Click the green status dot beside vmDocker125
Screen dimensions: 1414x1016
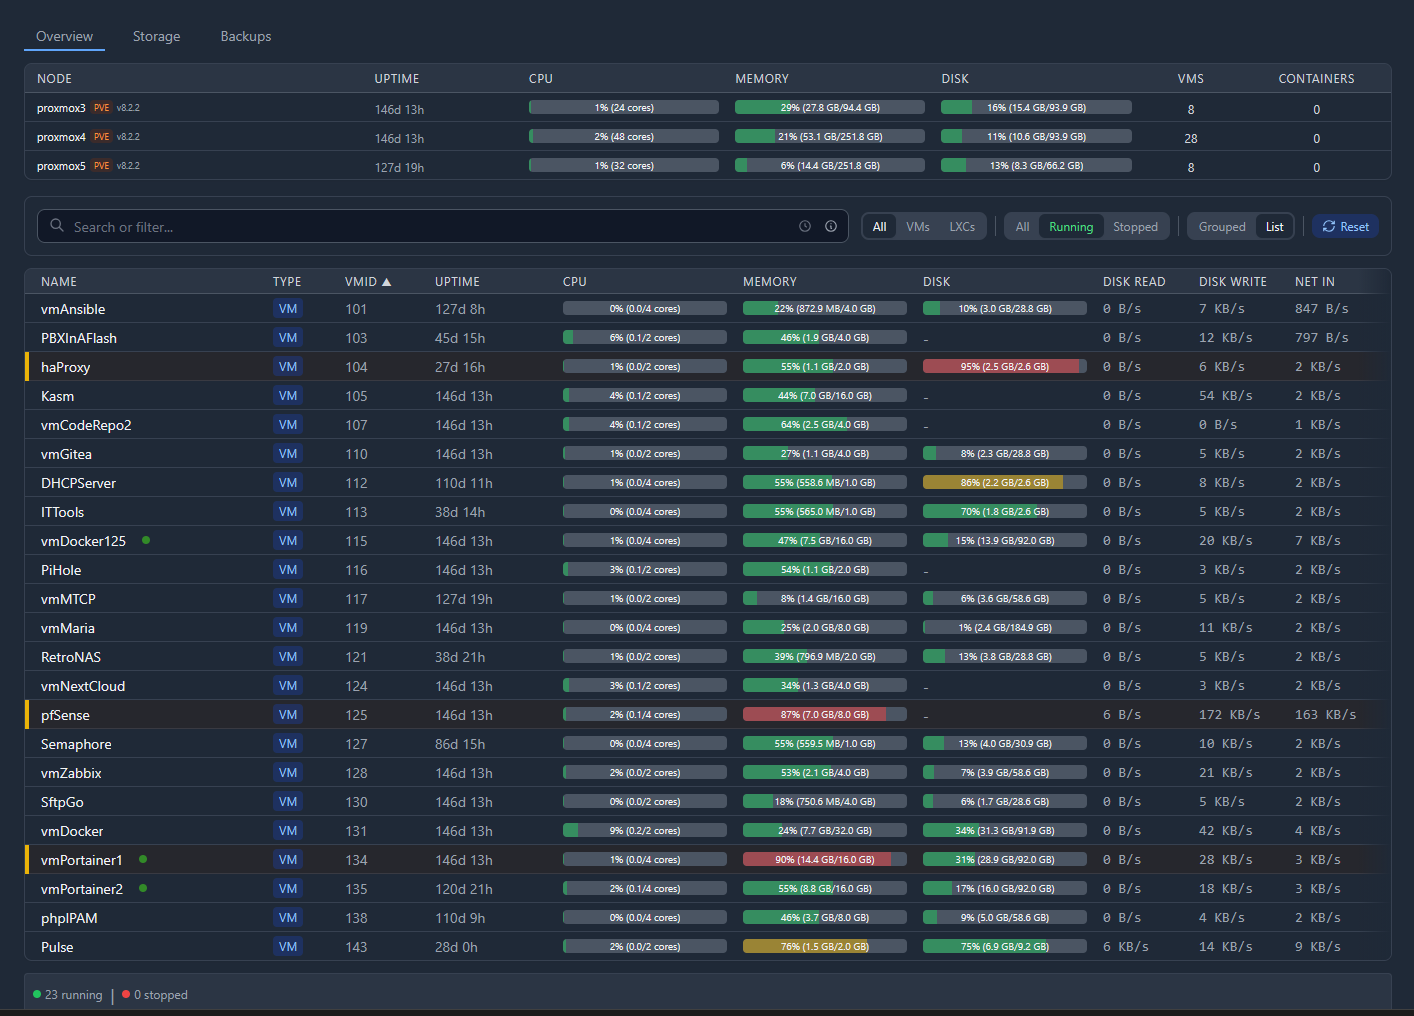point(146,540)
